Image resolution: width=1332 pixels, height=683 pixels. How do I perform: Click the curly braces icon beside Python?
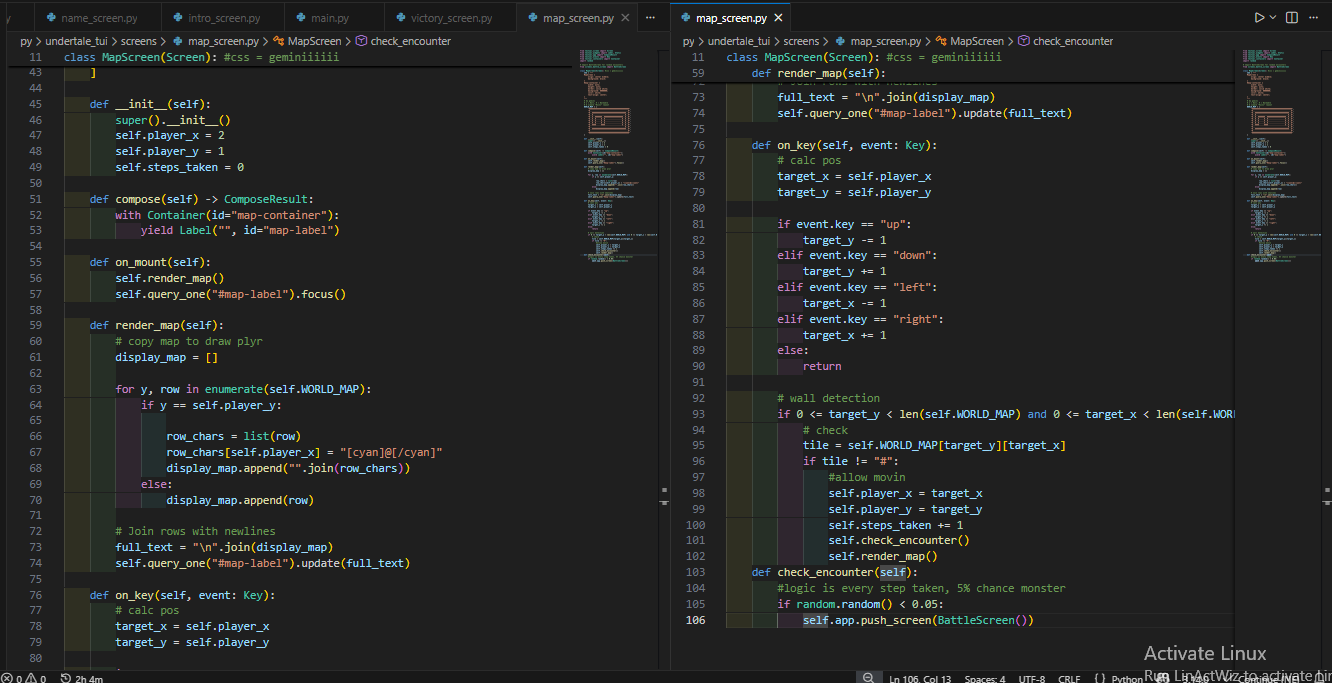1100,678
